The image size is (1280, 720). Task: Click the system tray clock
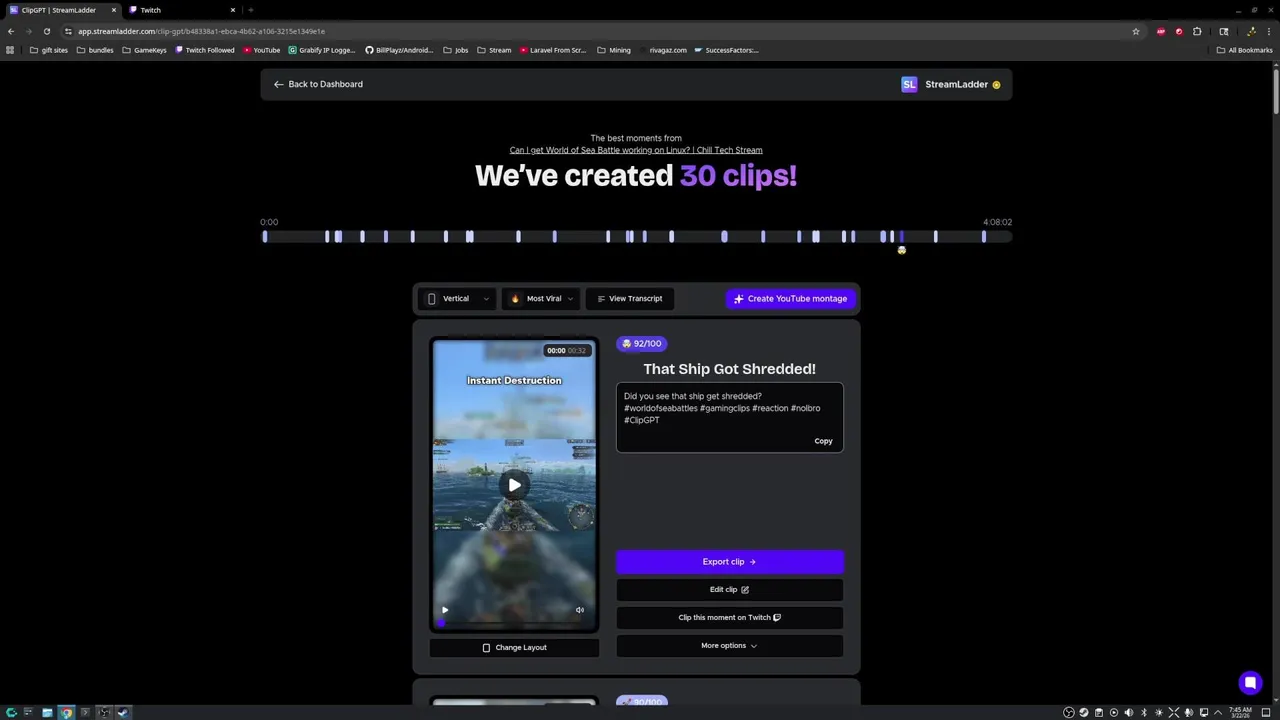point(1240,712)
